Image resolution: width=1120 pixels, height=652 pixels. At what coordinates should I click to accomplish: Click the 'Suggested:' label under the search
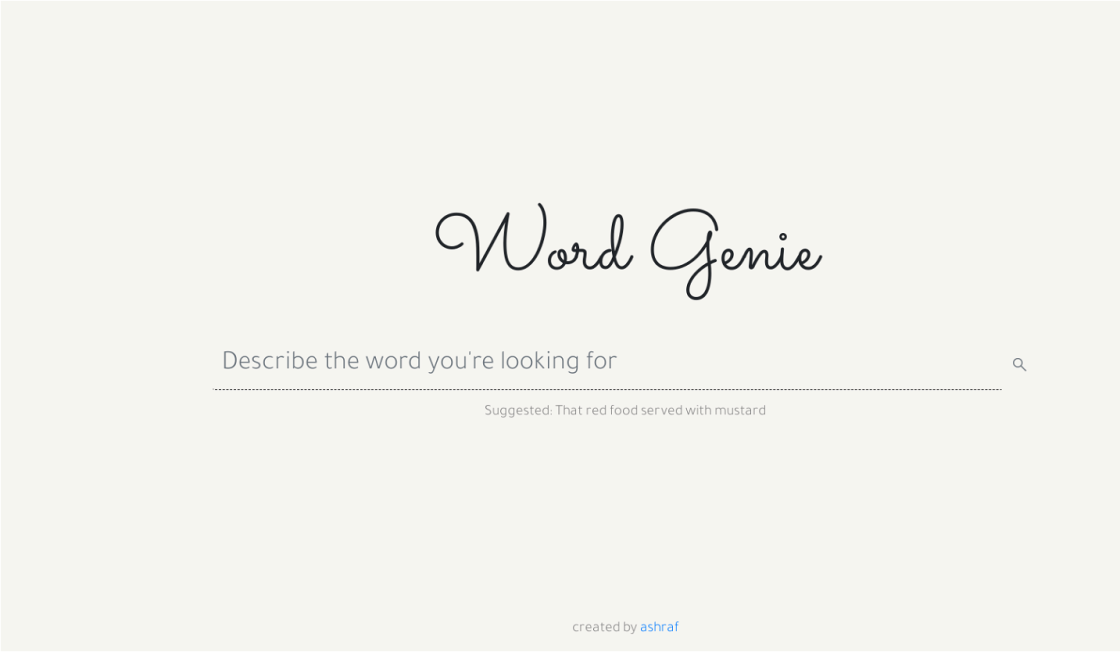pyautogui.click(x=518, y=411)
